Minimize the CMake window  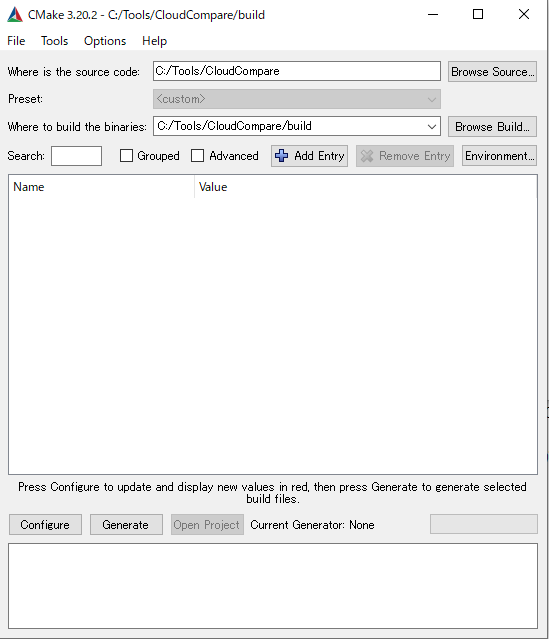[x=433, y=15]
